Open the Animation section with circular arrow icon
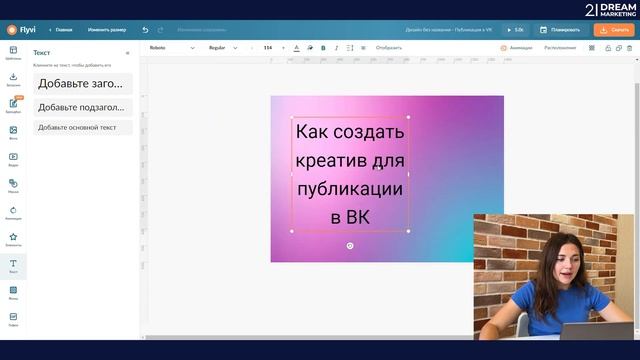The height and width of the screenshot is (360, 640). point(13,213)
